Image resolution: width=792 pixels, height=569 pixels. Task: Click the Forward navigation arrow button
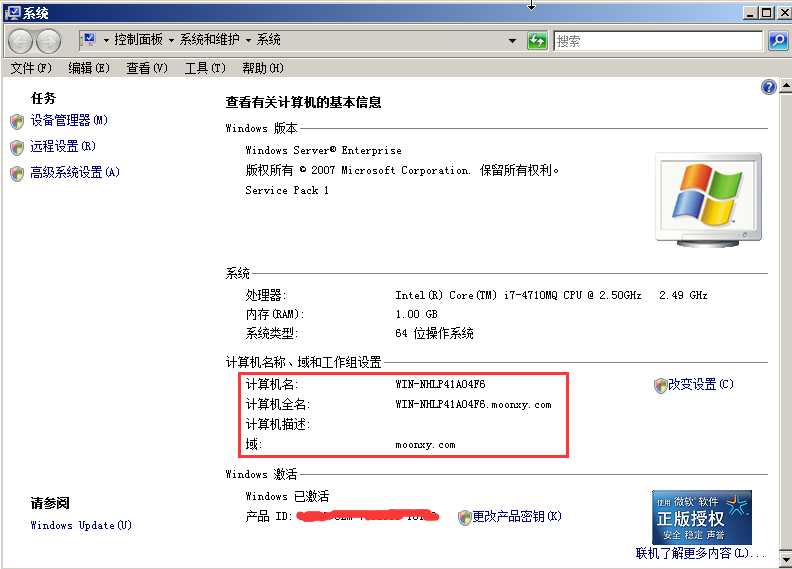(x=48, y=41)
